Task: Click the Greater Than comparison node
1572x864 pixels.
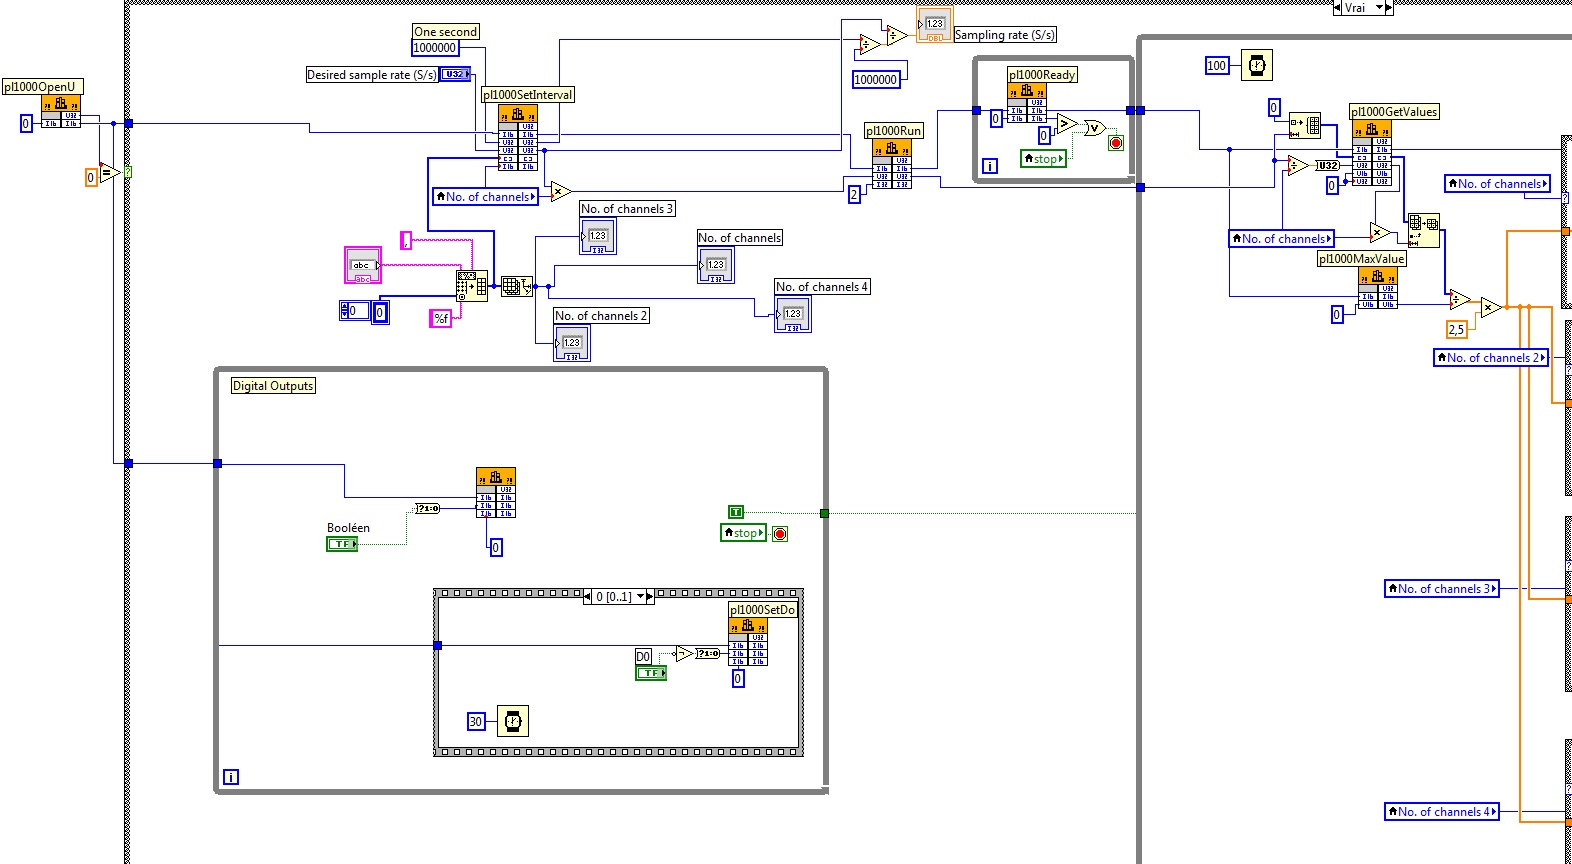Action: [1067, 124]
